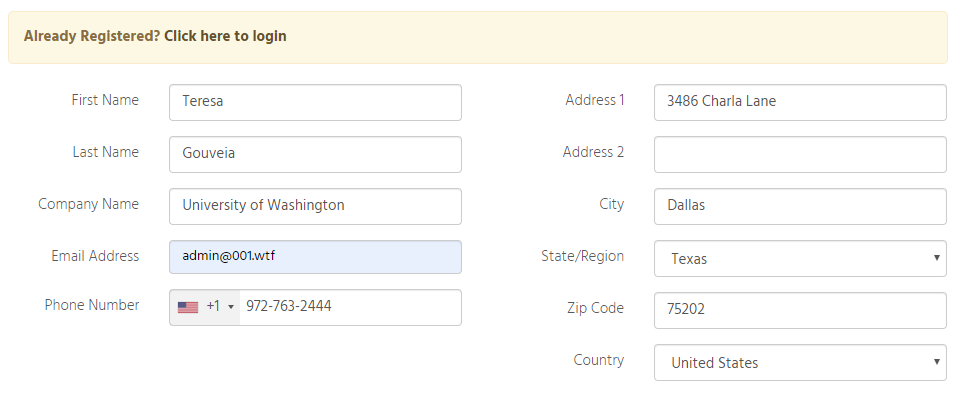Click the Email Address field
Viewport: 968px width, 407px height.
click(315, 257)
